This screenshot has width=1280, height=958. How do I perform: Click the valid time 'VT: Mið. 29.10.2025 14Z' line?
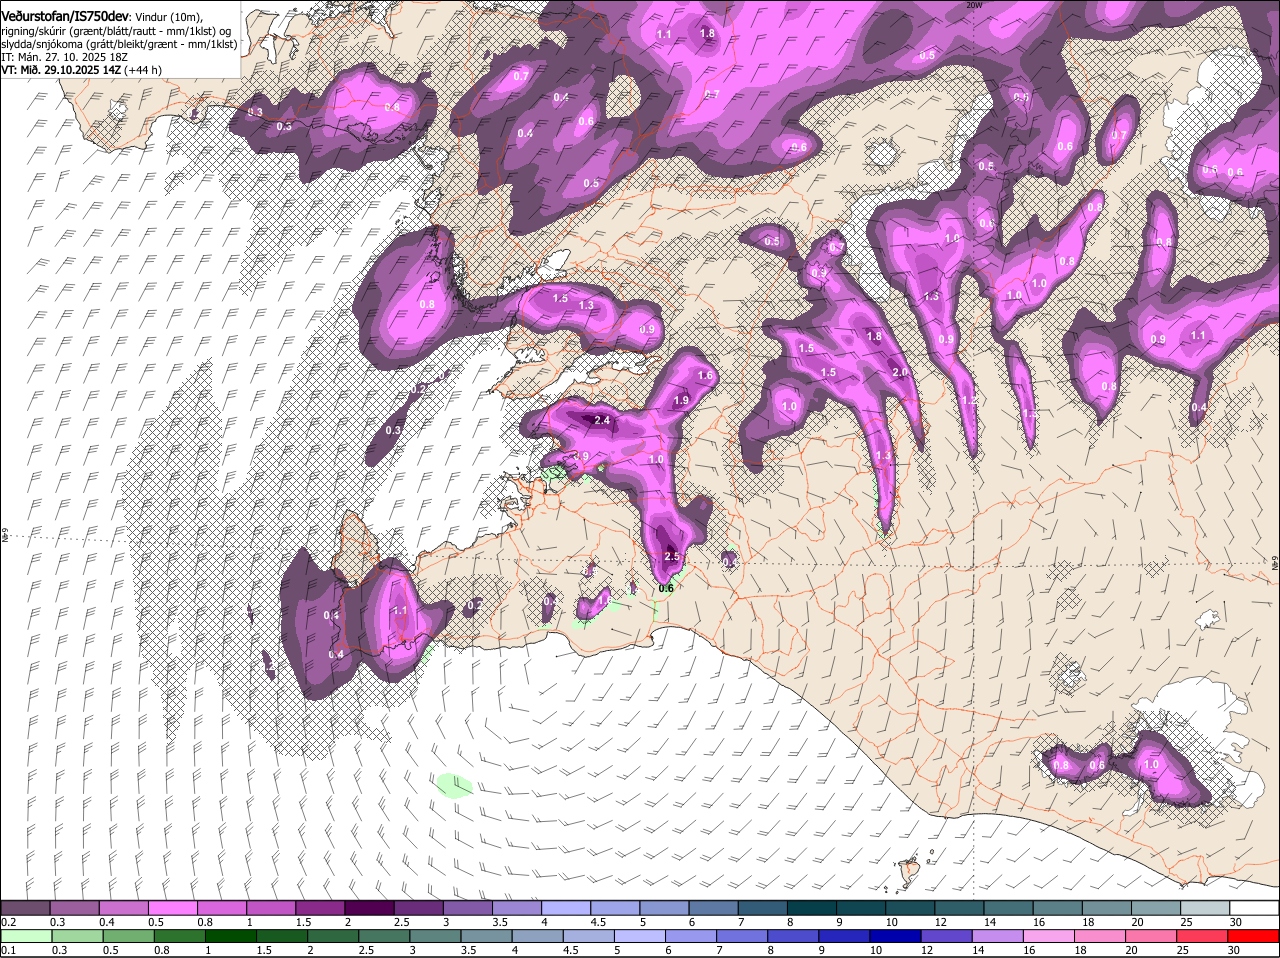pos(62,70)
